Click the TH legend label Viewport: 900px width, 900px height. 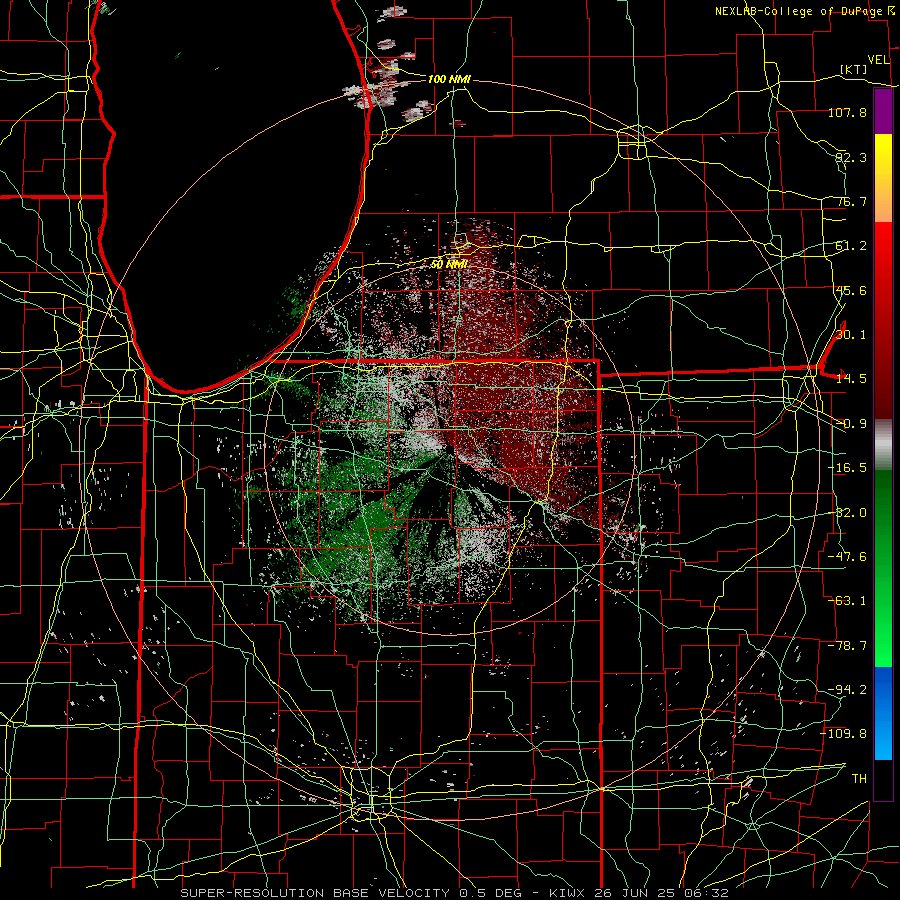click(x=859, y=779)
